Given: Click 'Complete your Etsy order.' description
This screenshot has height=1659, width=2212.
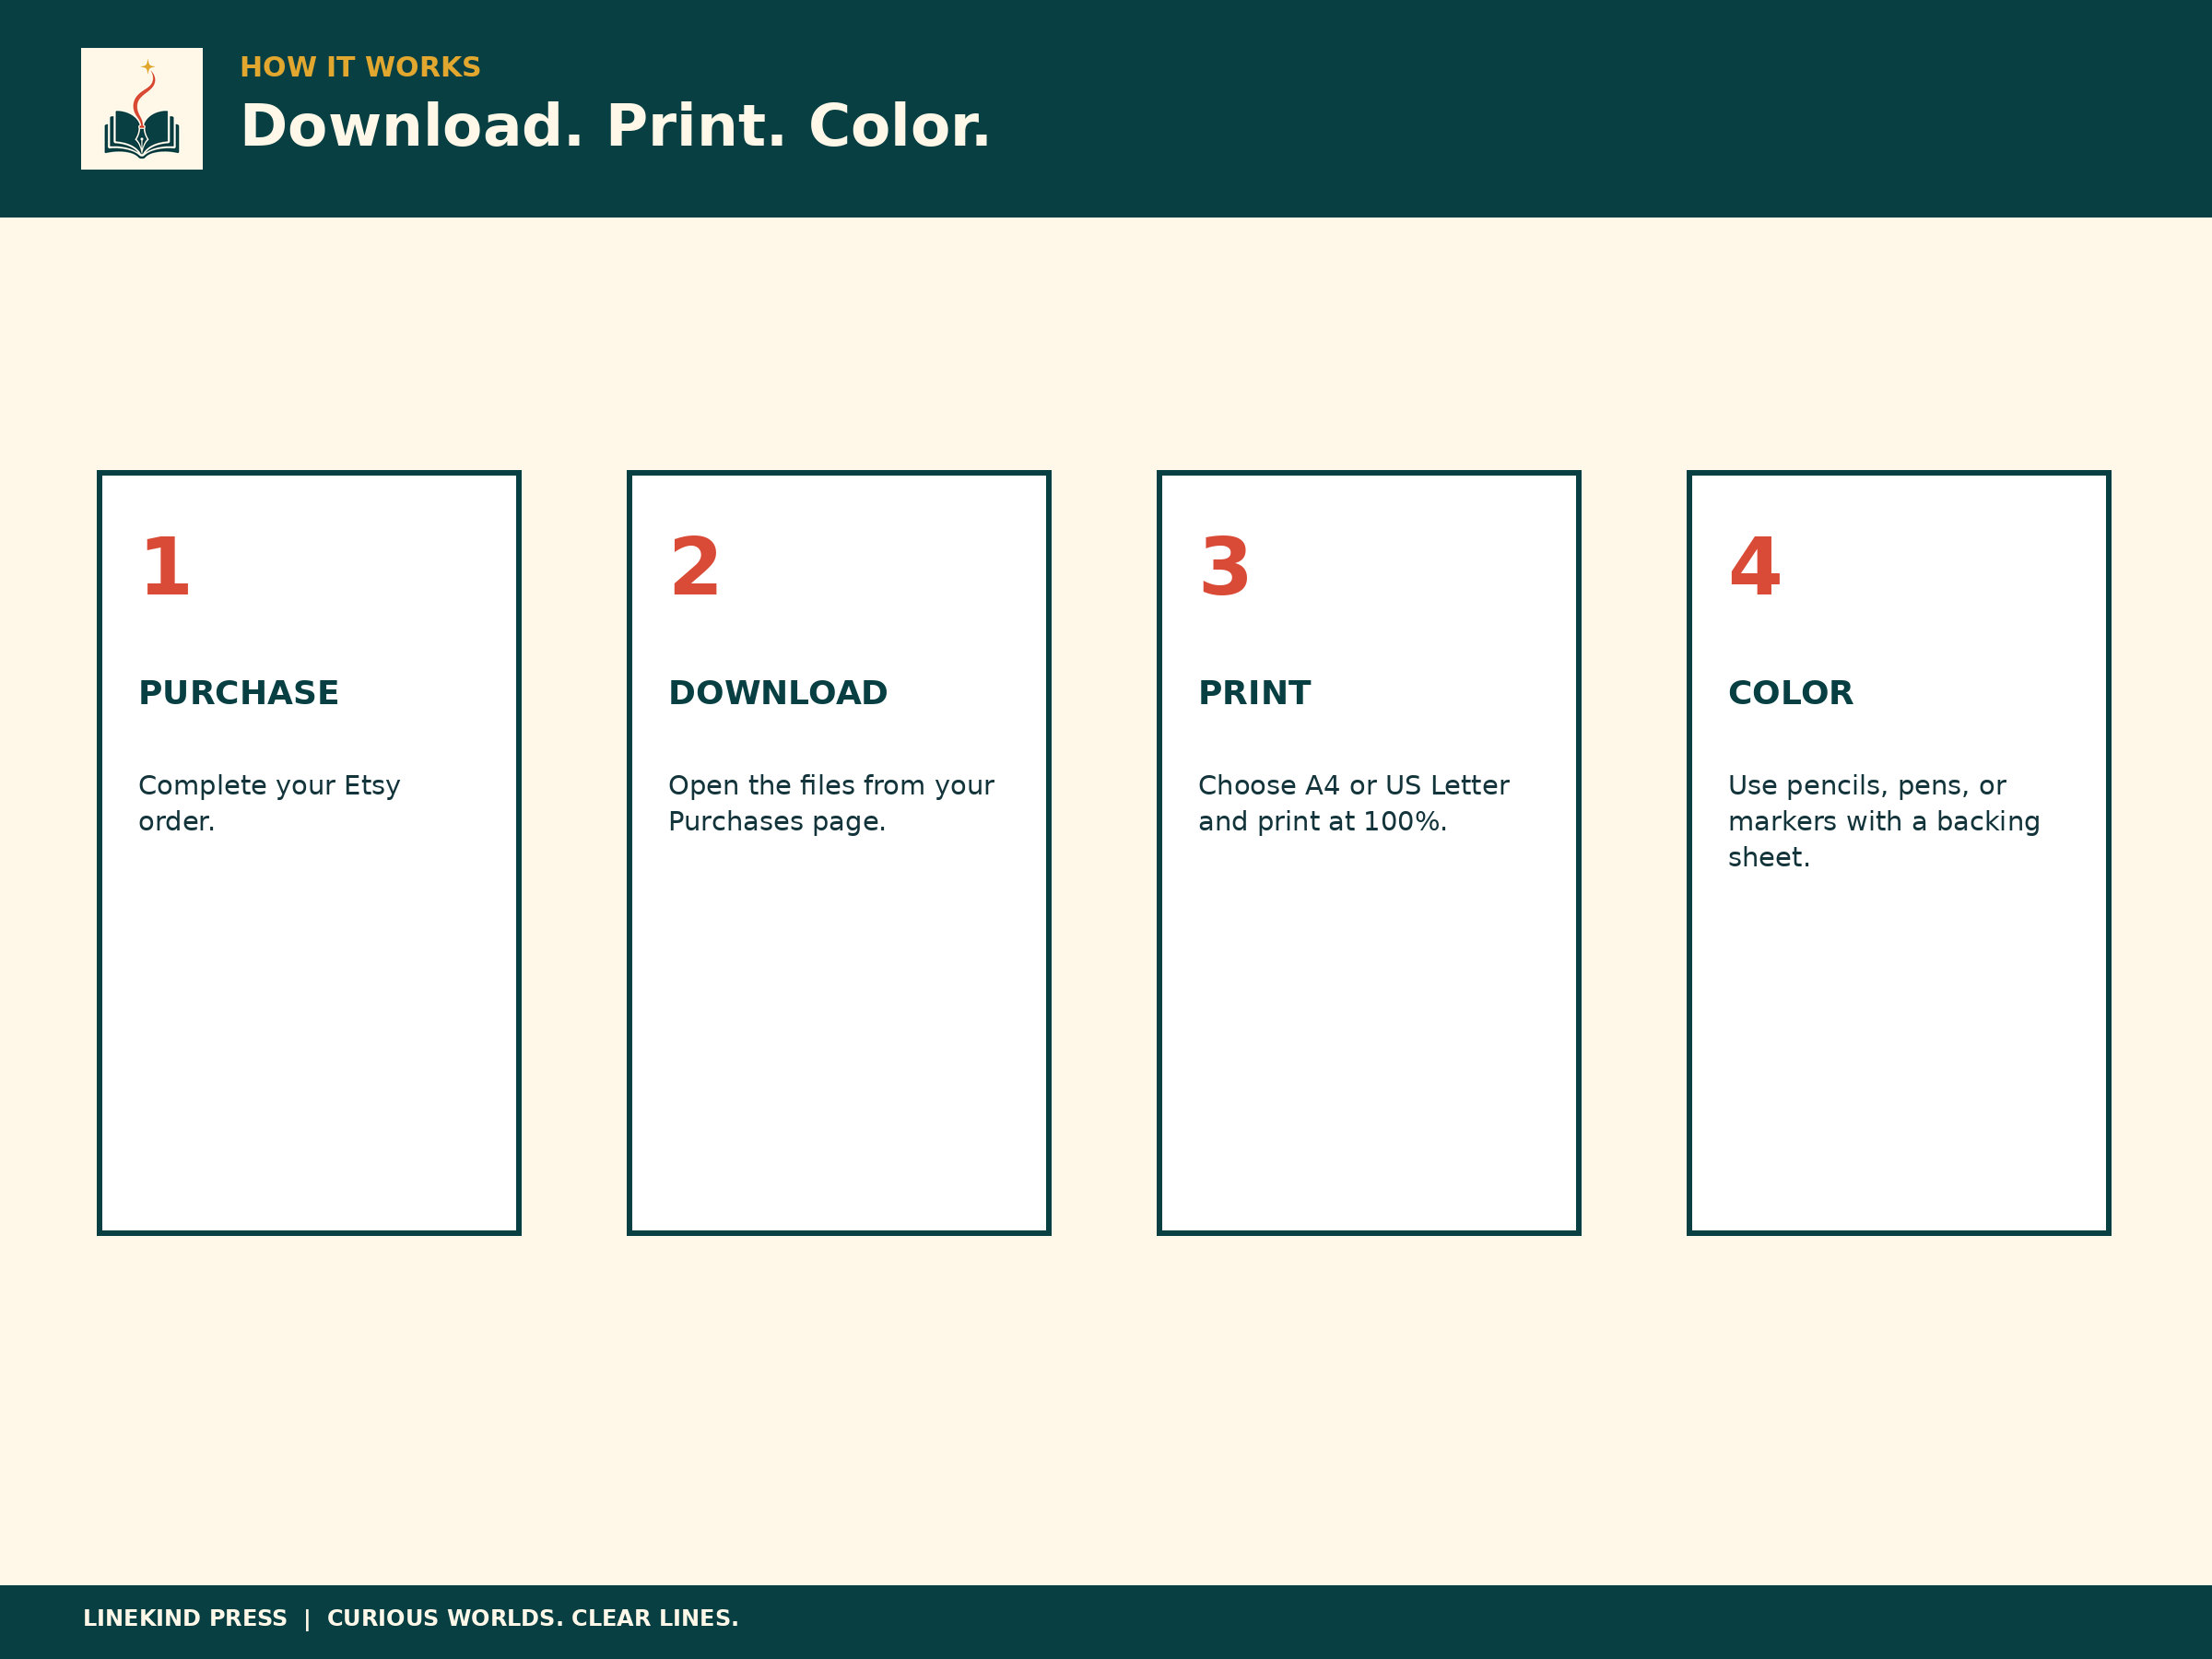Looking at the screenshot, I should (x=269, y=803).
